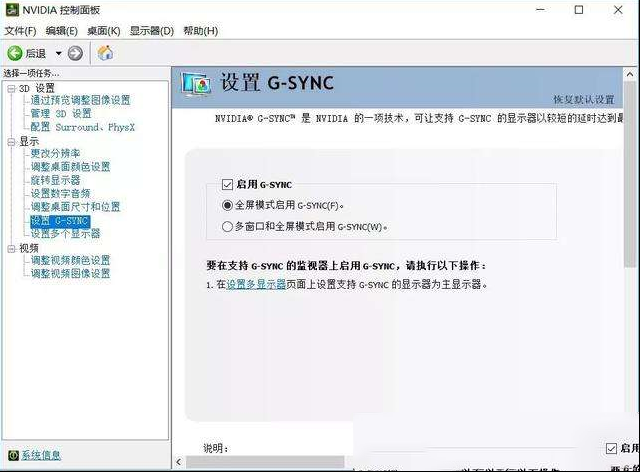The width and height of the screenshot is (640, 472).
Task: Click the 恢复默认设置 link
Action: (584, 100)
